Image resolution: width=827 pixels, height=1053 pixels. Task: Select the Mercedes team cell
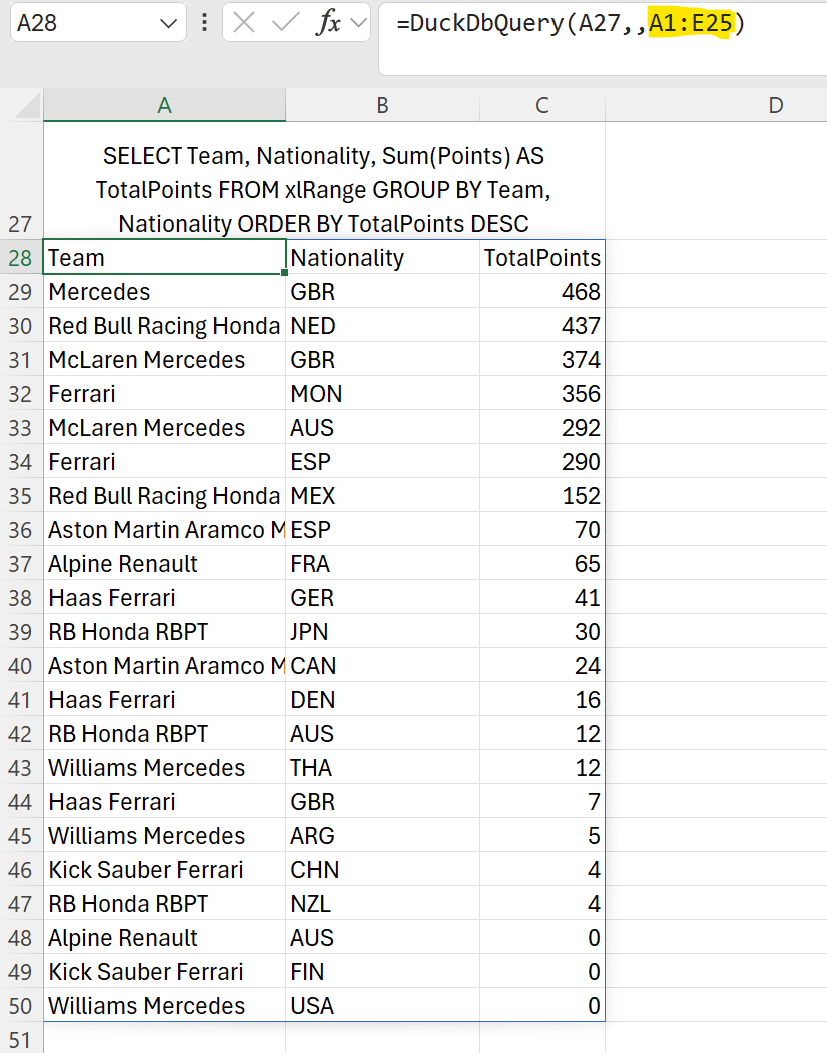(x=164, y=292)
